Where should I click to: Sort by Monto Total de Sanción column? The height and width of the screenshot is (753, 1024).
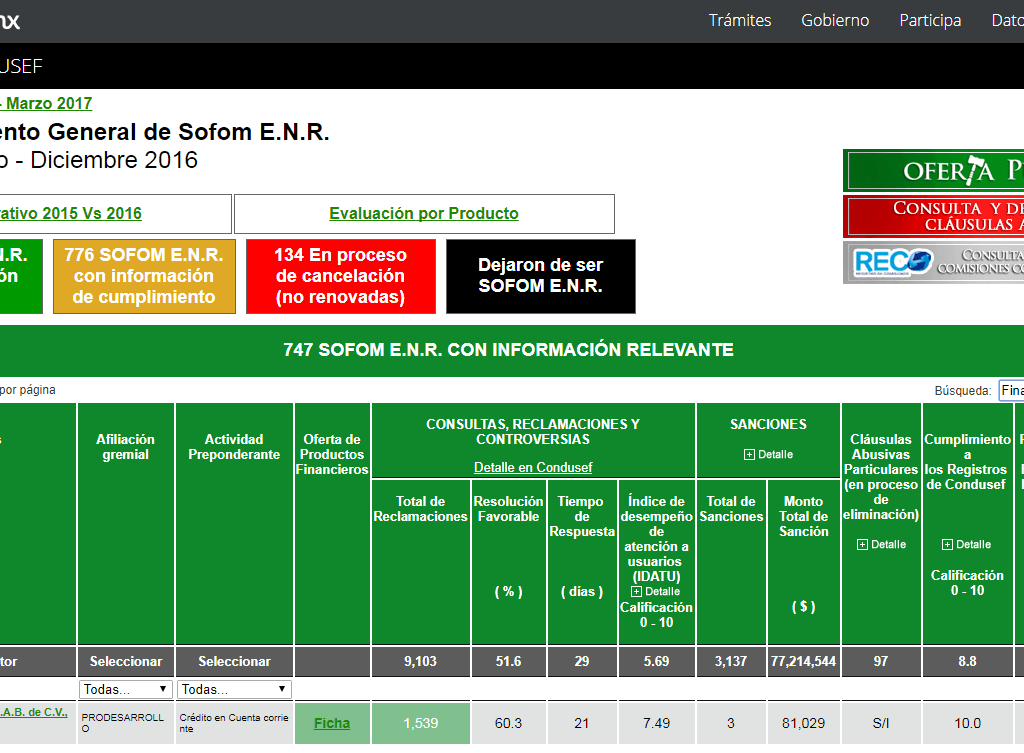pyautogui.click(x=803, y=562)
